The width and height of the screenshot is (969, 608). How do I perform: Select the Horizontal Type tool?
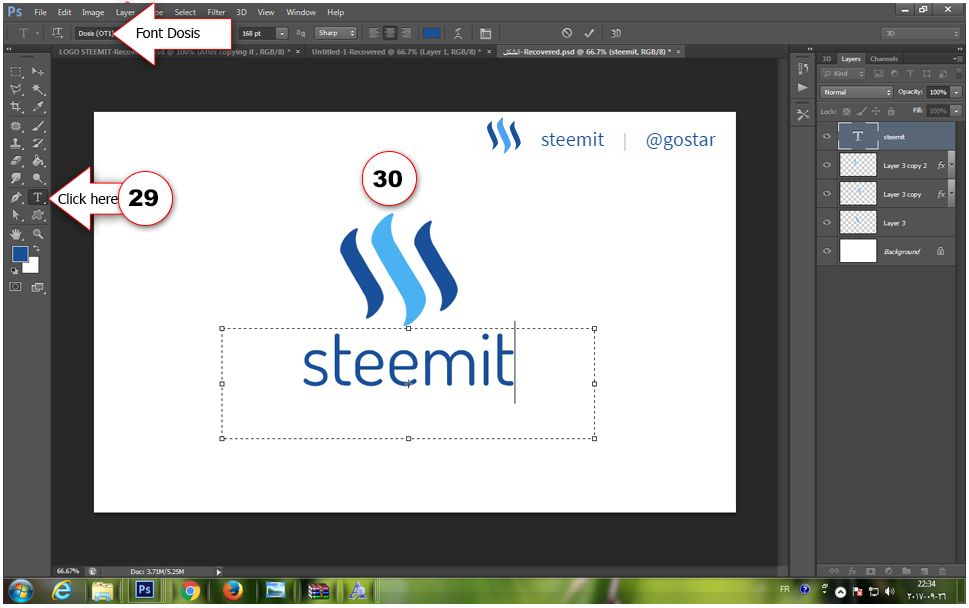click(x=38, y=198)
